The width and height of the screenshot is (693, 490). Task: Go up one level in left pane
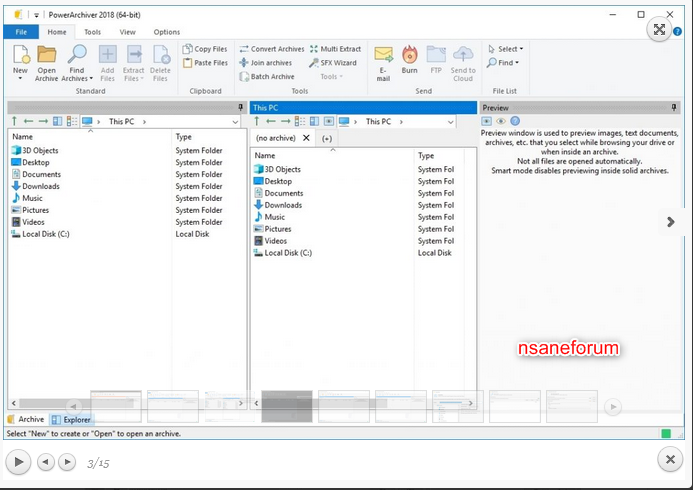[x=15, y=121]
